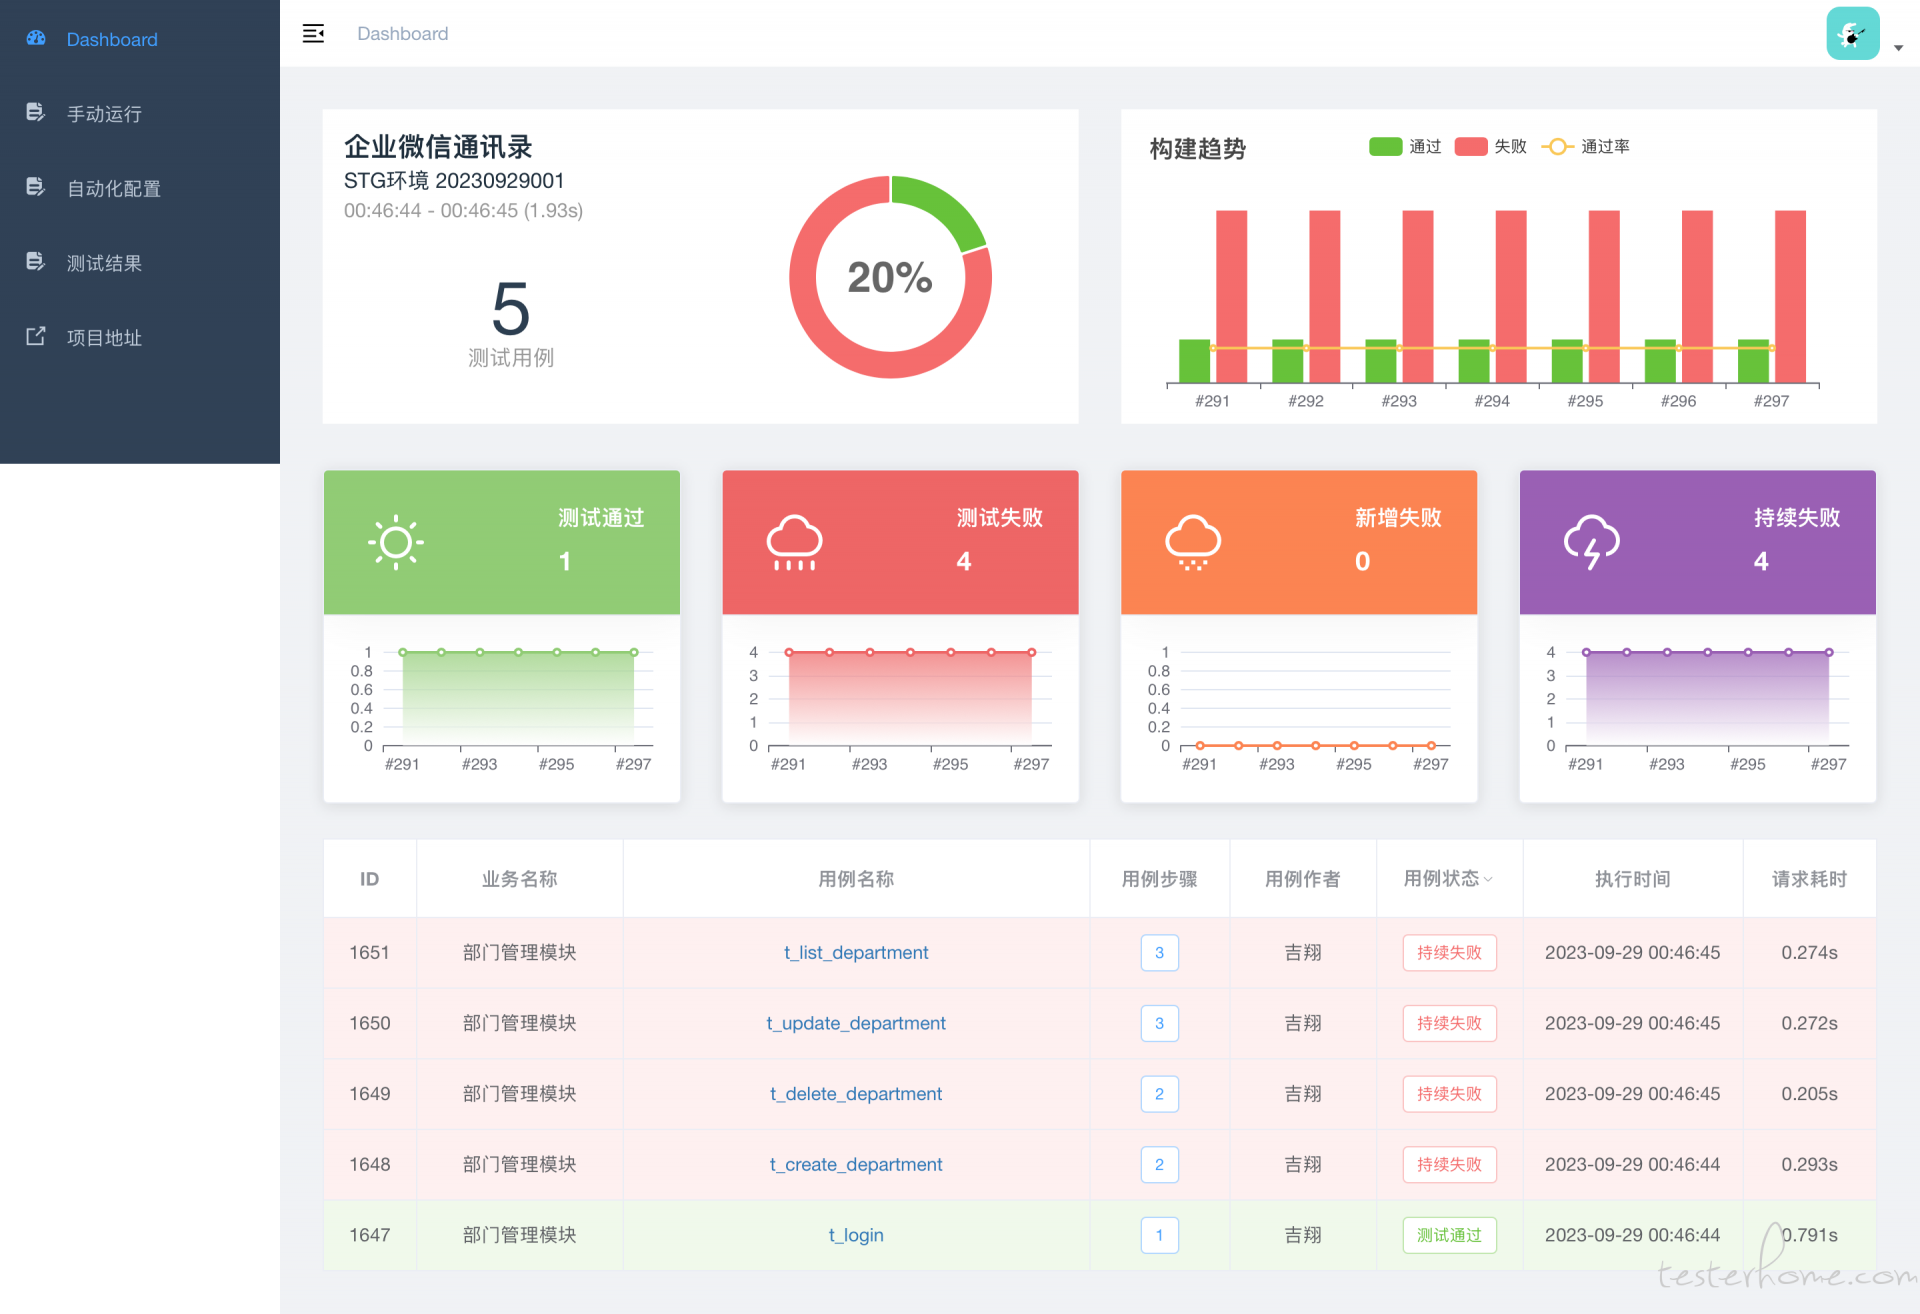This screenshot has height=1314, width=1920.
Task: Click ID cell 1647
Action: coord(370,1235)
